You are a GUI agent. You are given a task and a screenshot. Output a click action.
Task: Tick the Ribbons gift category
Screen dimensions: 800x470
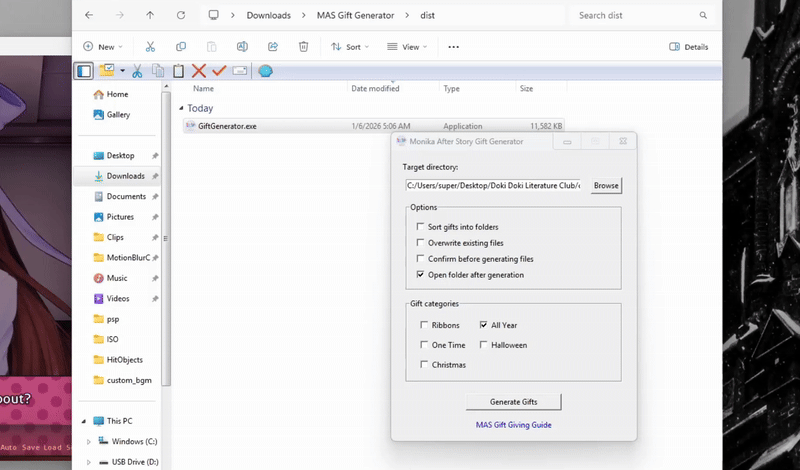point(424,325)
